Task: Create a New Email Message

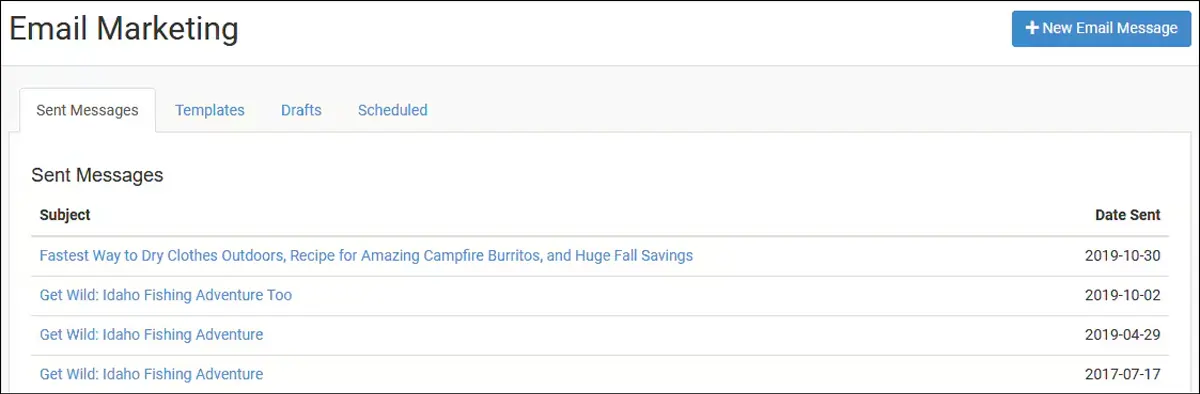Action: pyautogui.click(x=1101, y=28)
